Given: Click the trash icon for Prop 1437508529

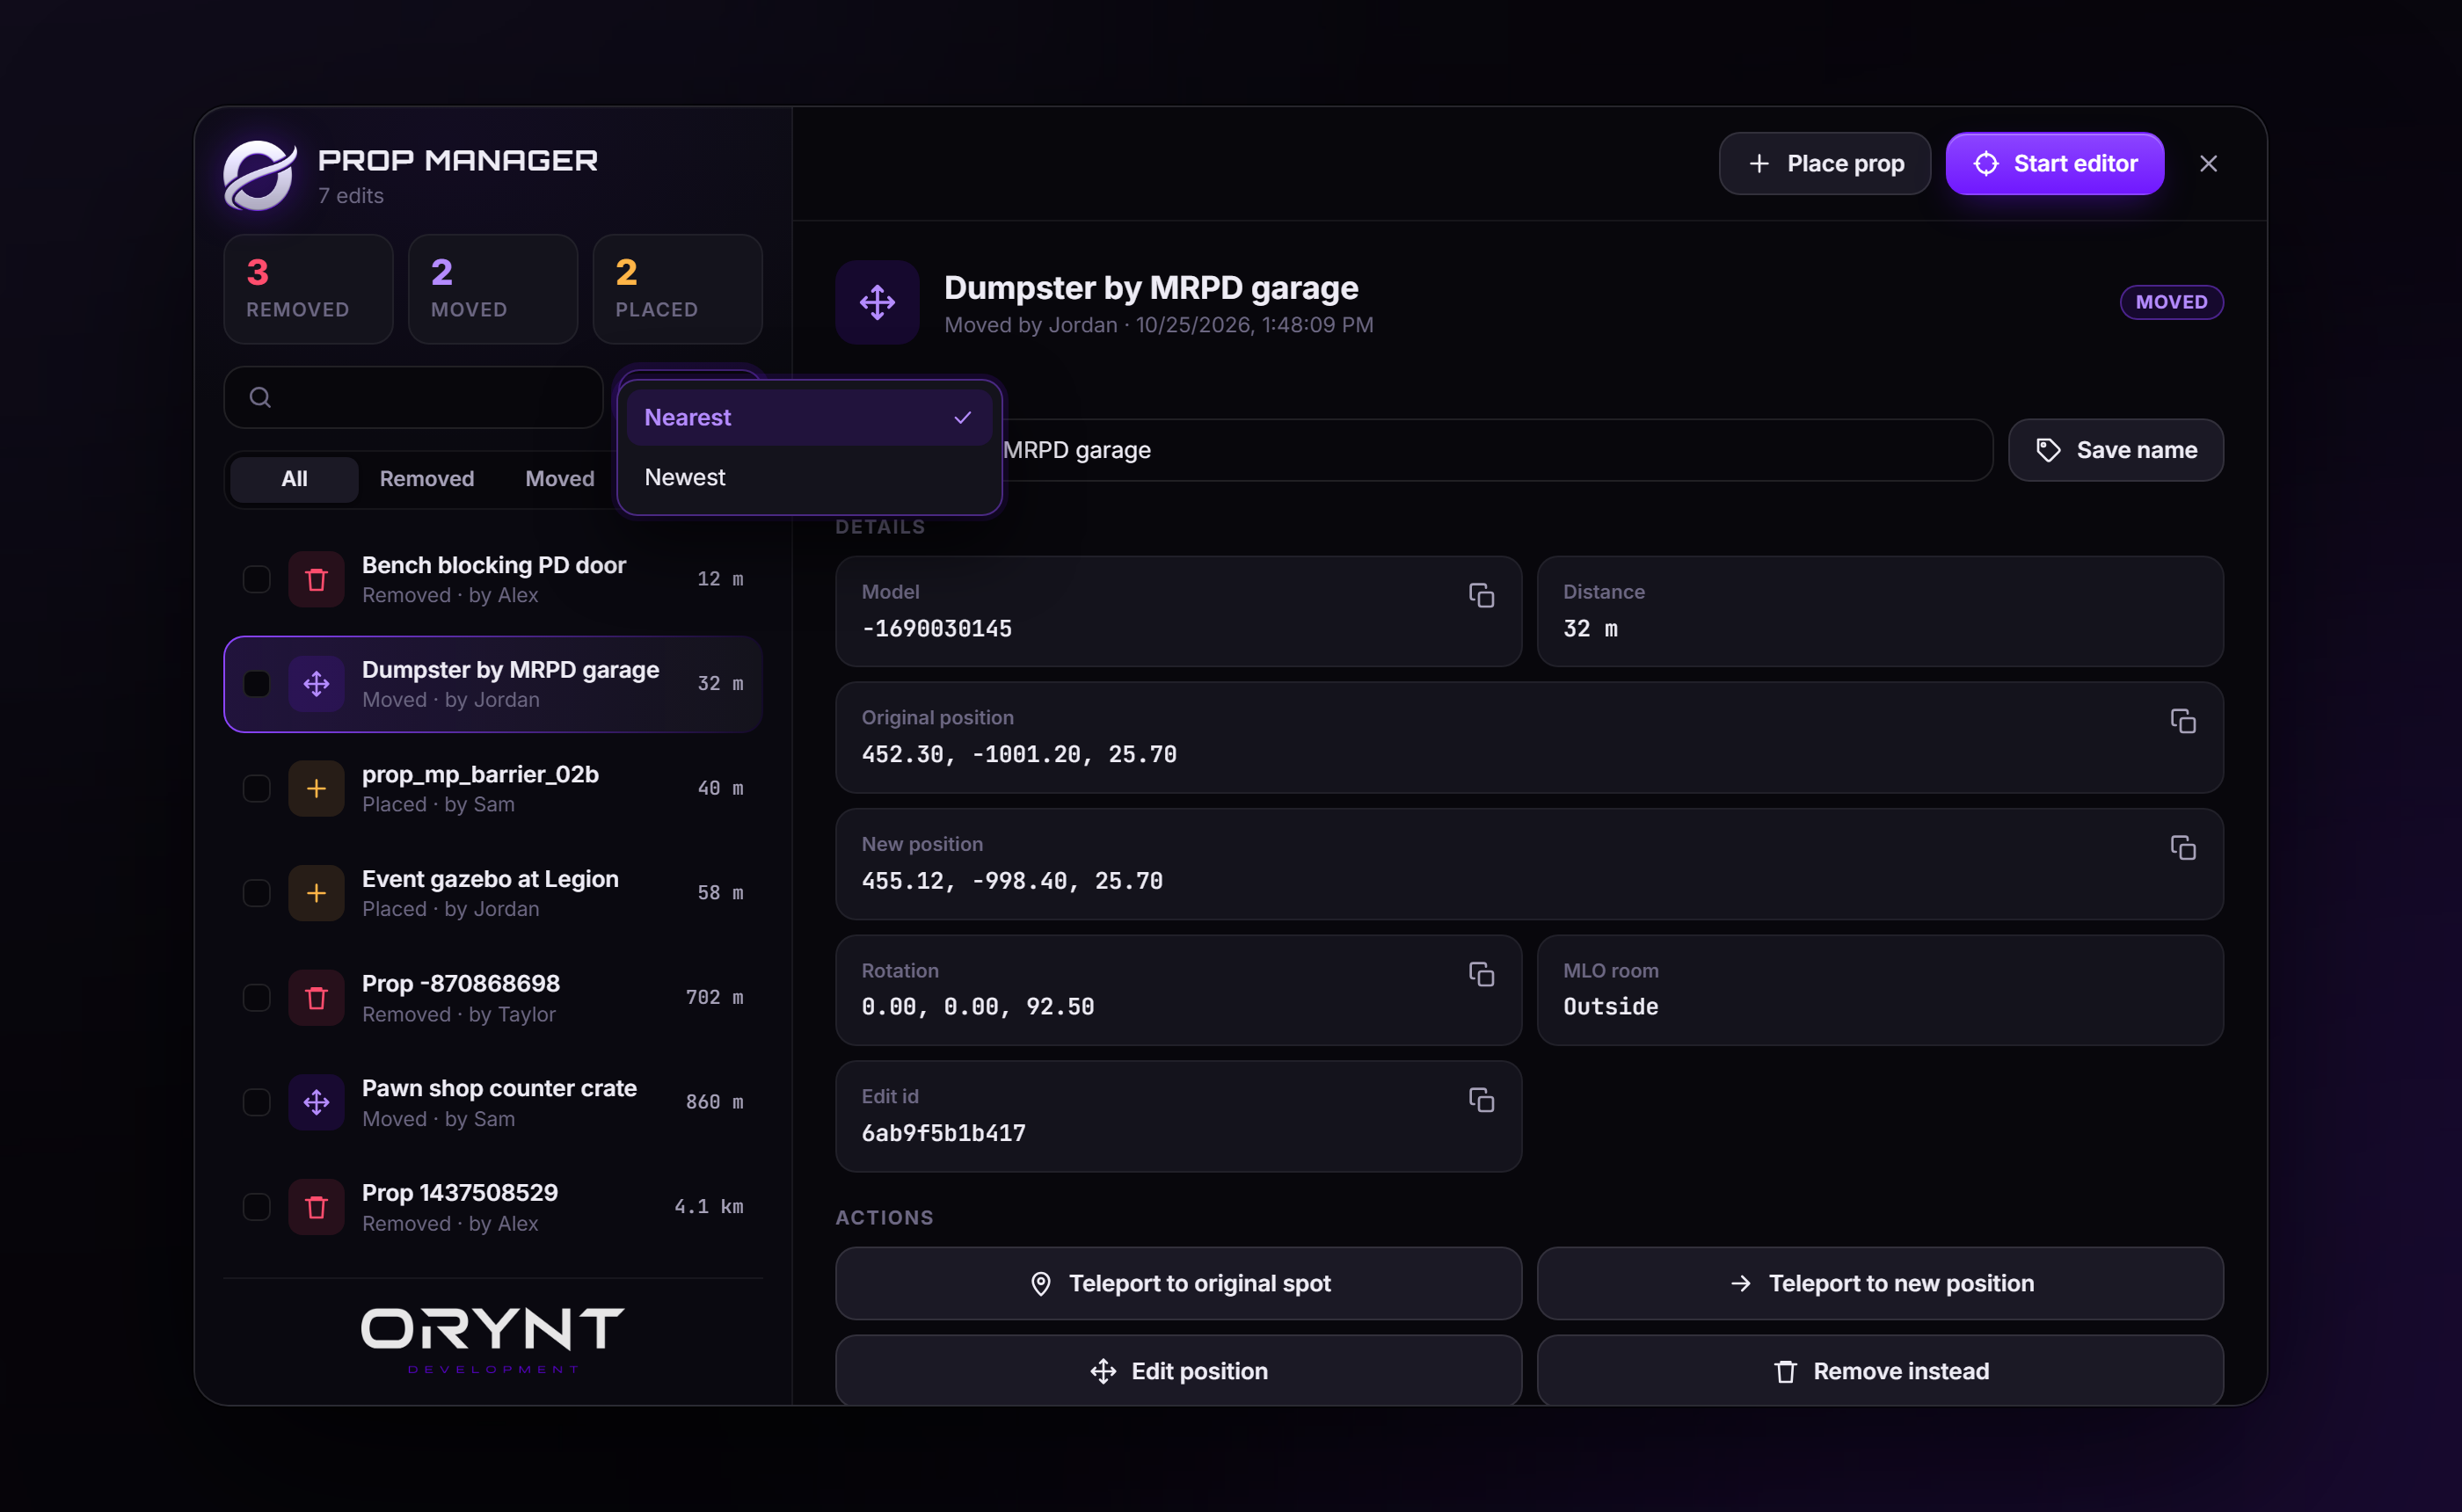Looking at the screenshot, I should tap(316, 1207).
